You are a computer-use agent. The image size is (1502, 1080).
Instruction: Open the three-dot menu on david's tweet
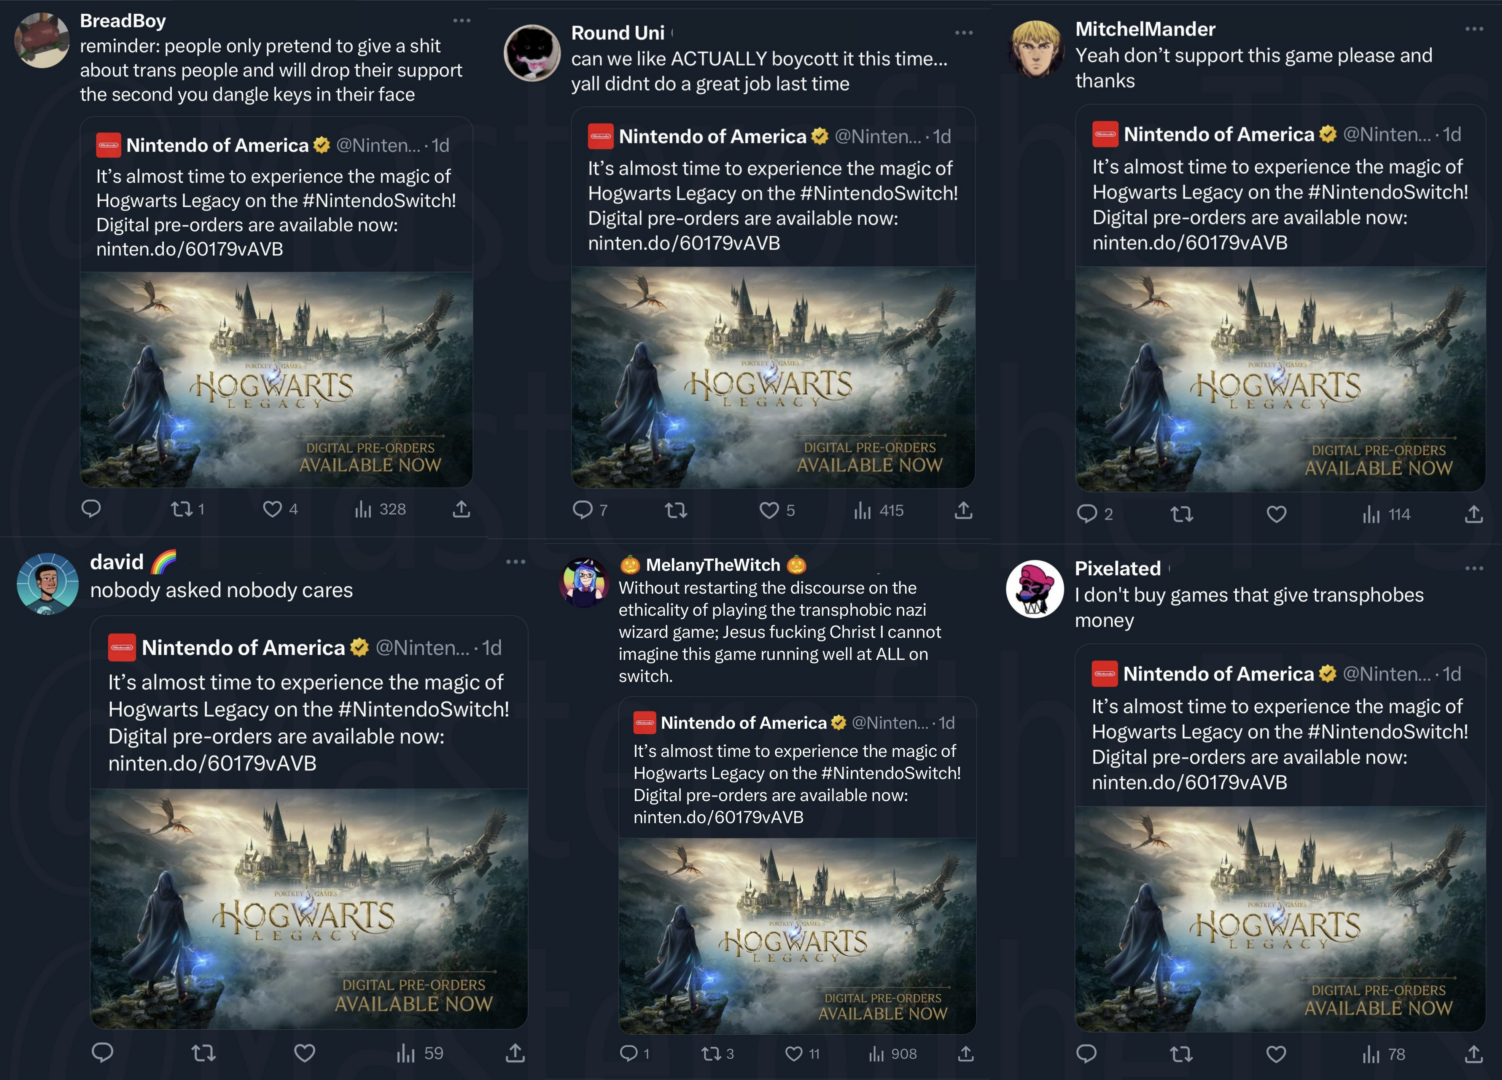coord(515,562)
